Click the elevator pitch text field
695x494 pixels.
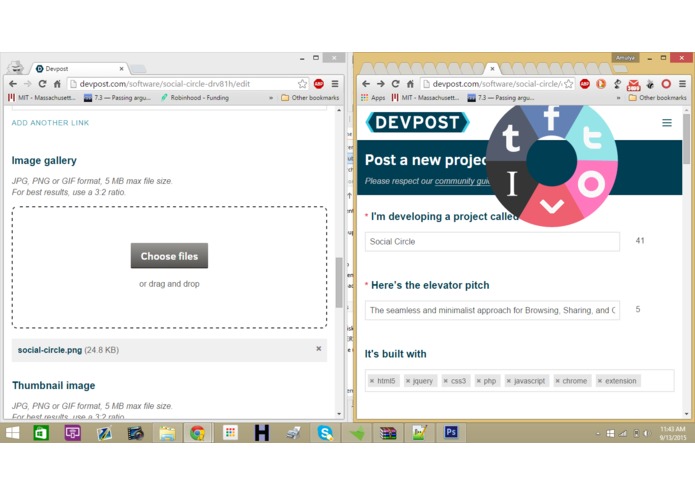492,310
